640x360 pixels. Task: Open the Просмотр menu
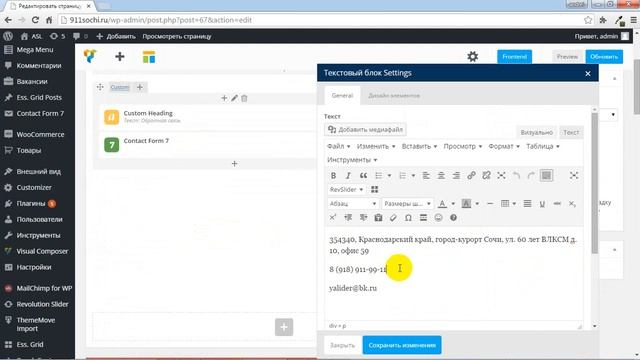click(x=463, y=146)
